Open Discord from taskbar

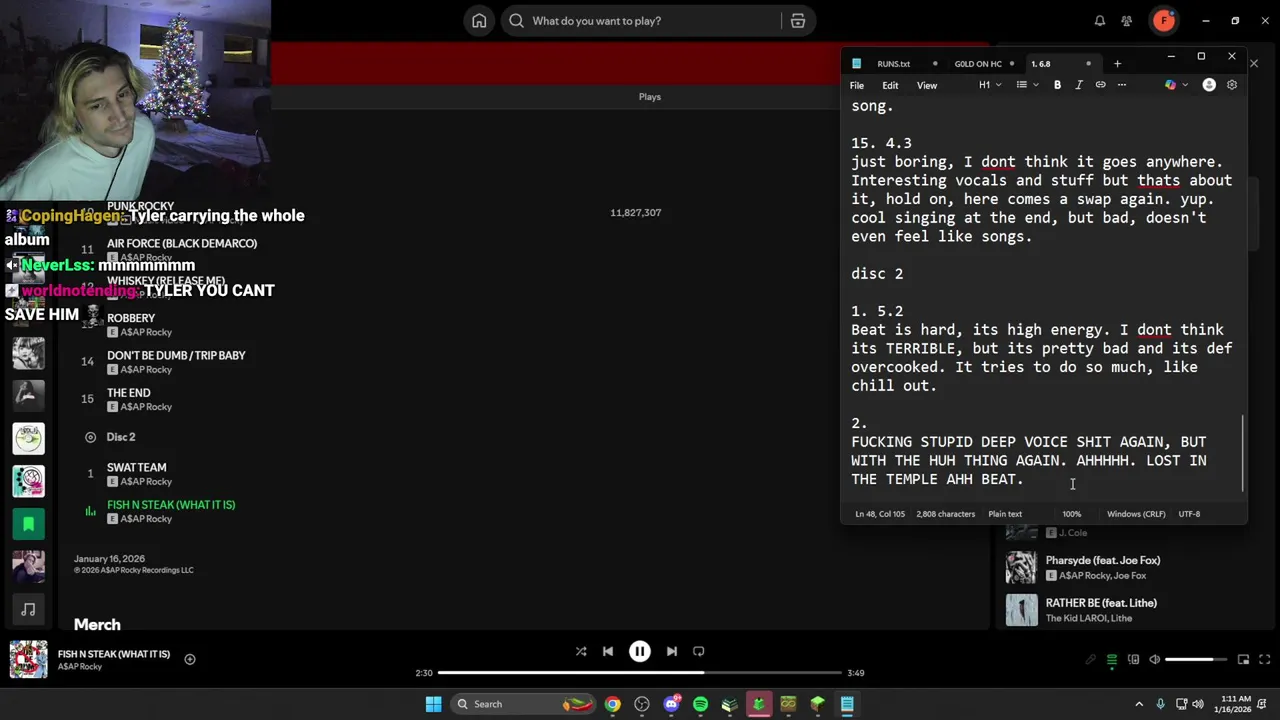[x=671, y=704]
